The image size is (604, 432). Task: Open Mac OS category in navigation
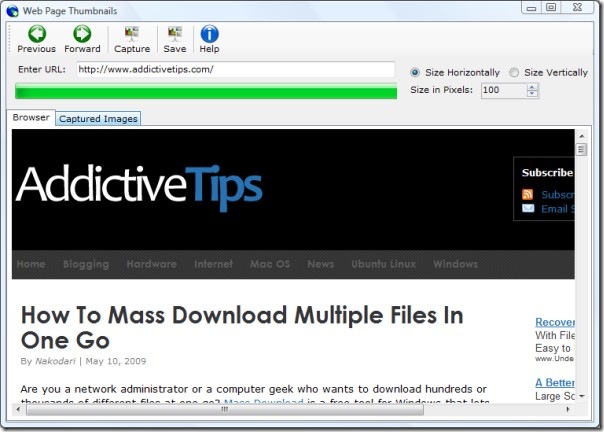270,264
